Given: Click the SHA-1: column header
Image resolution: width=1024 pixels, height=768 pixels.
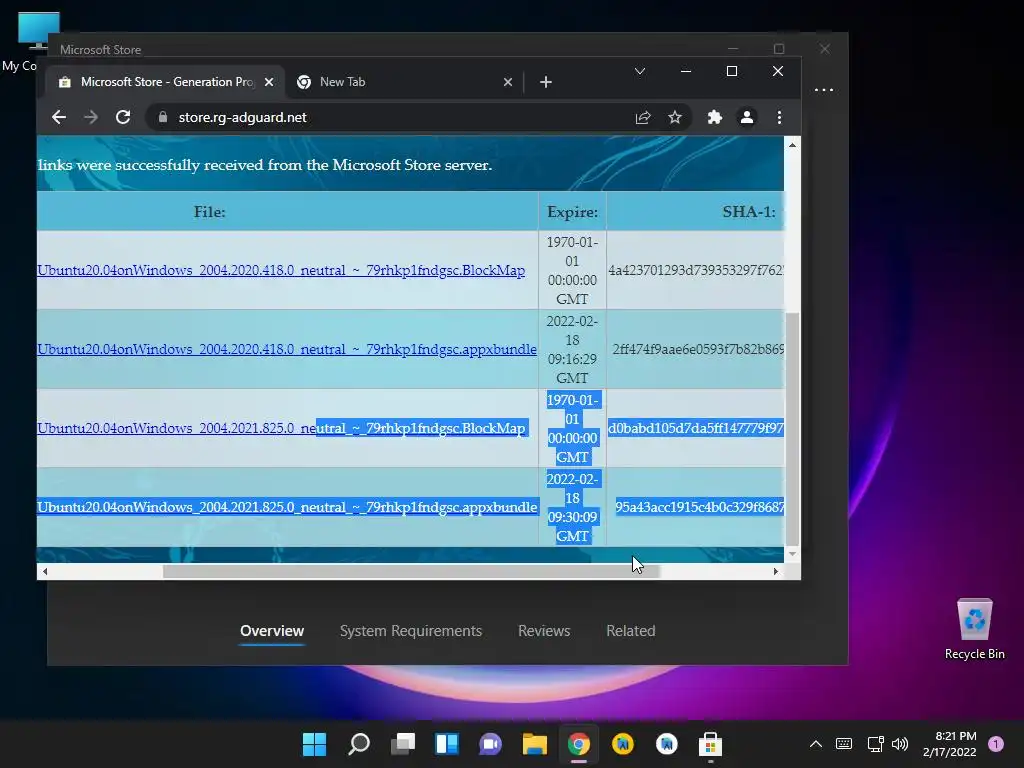Looking at the screenshot, I should point(748,212).
